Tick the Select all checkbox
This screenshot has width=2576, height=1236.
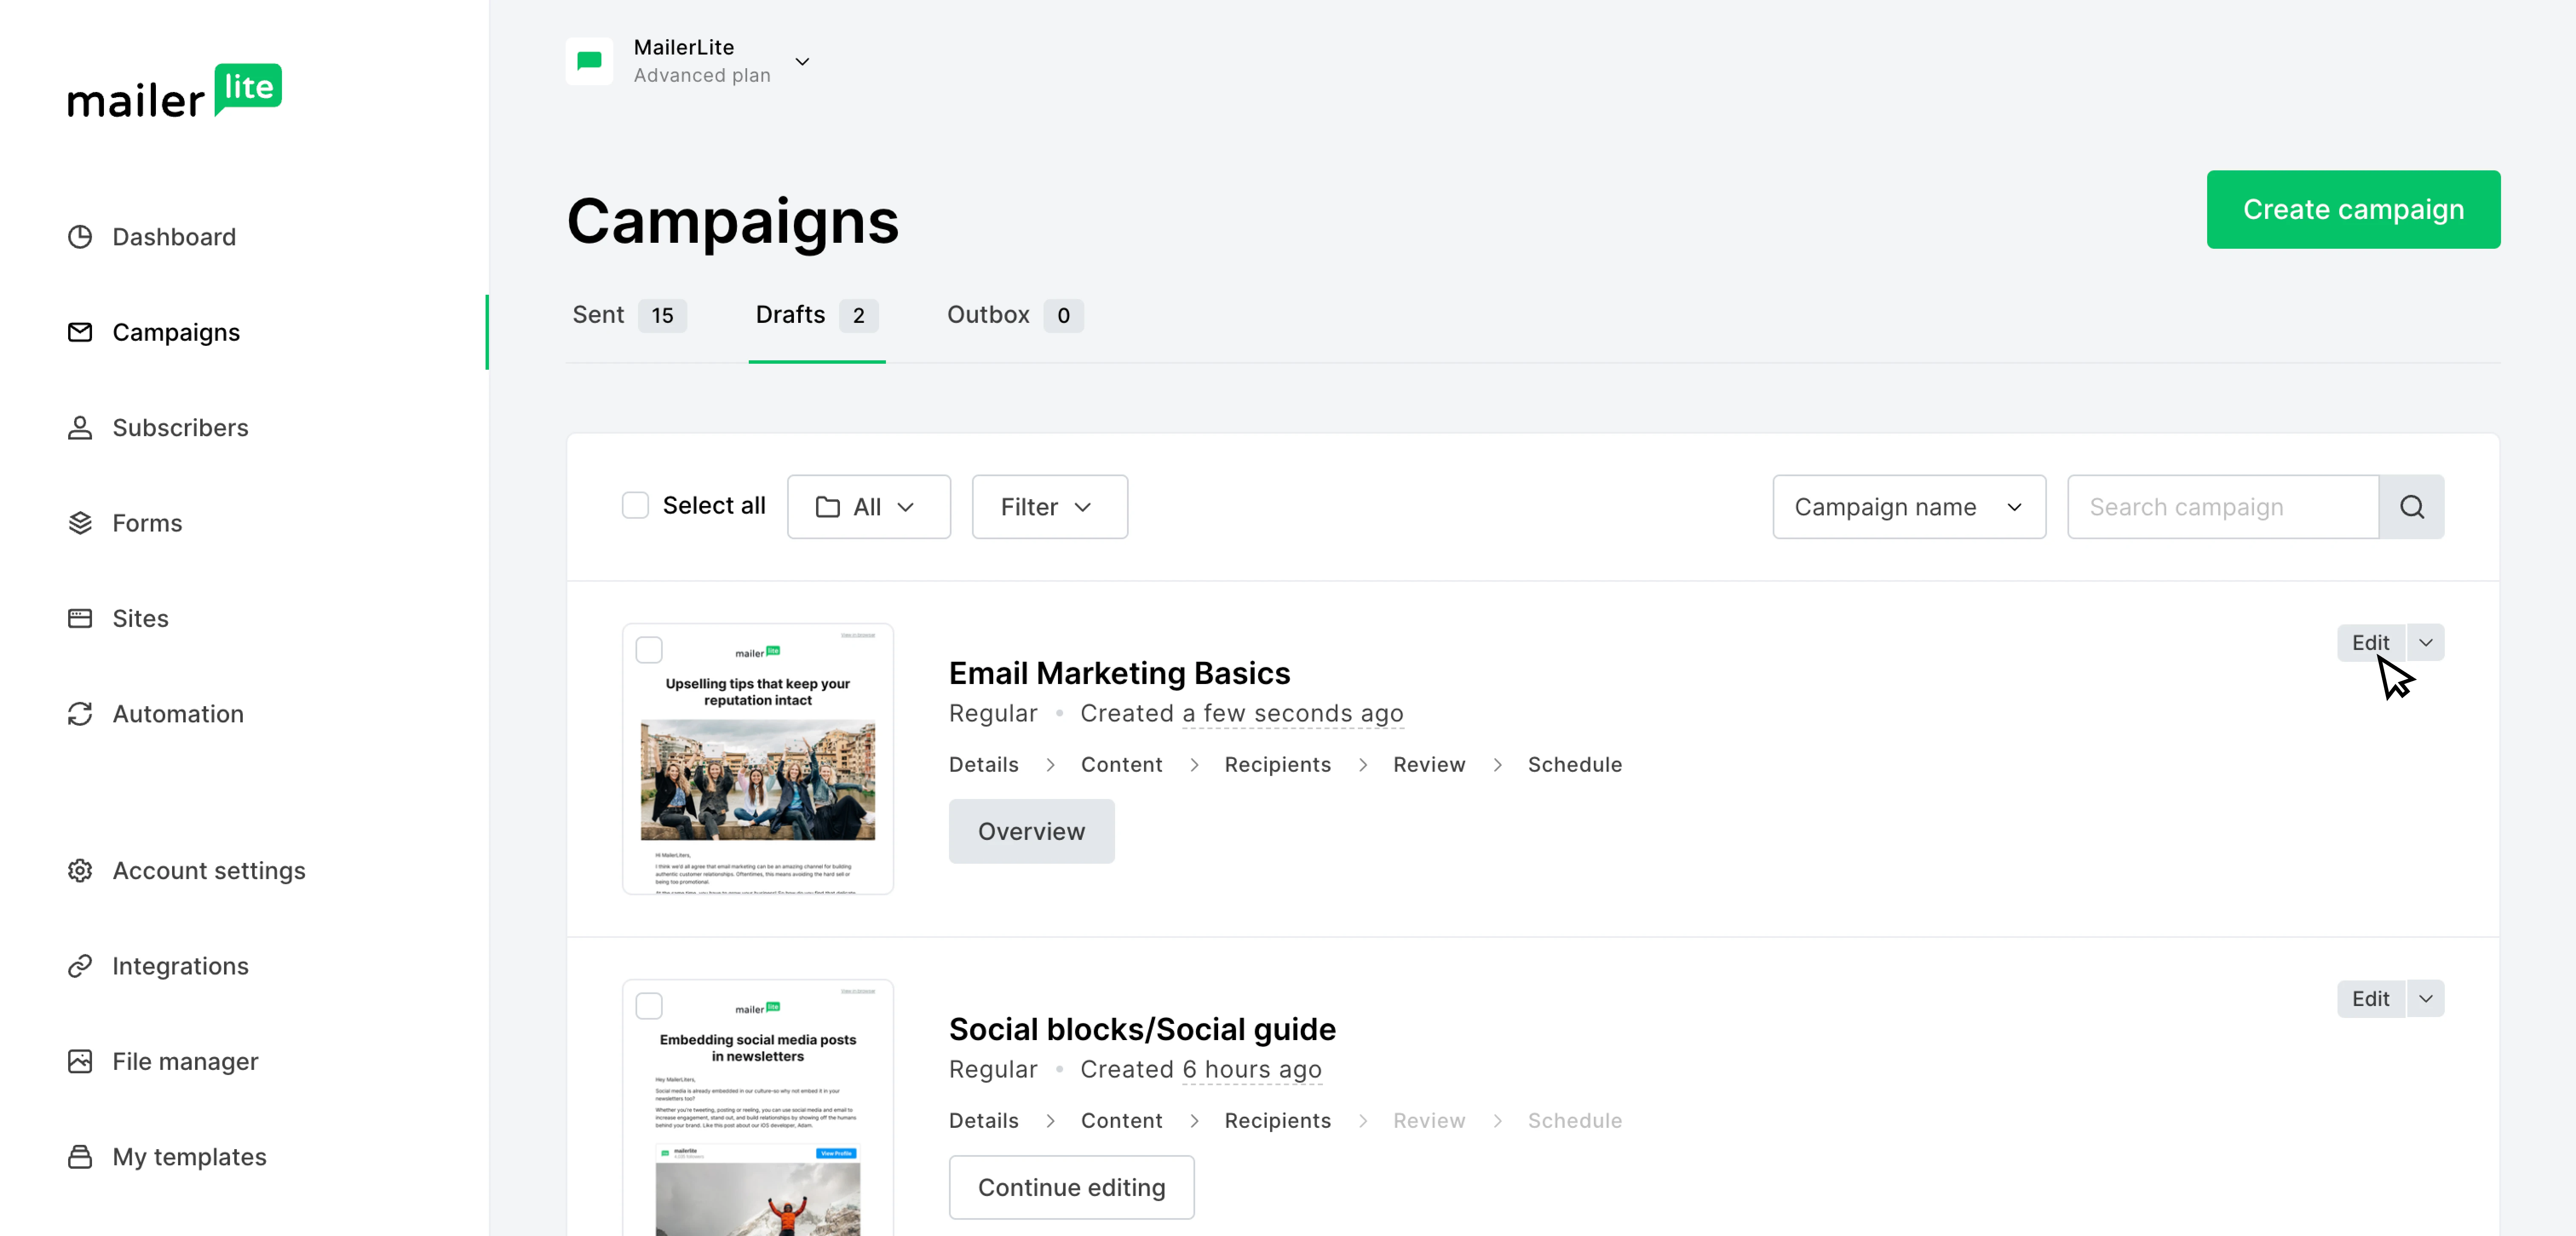click(635, 506)
